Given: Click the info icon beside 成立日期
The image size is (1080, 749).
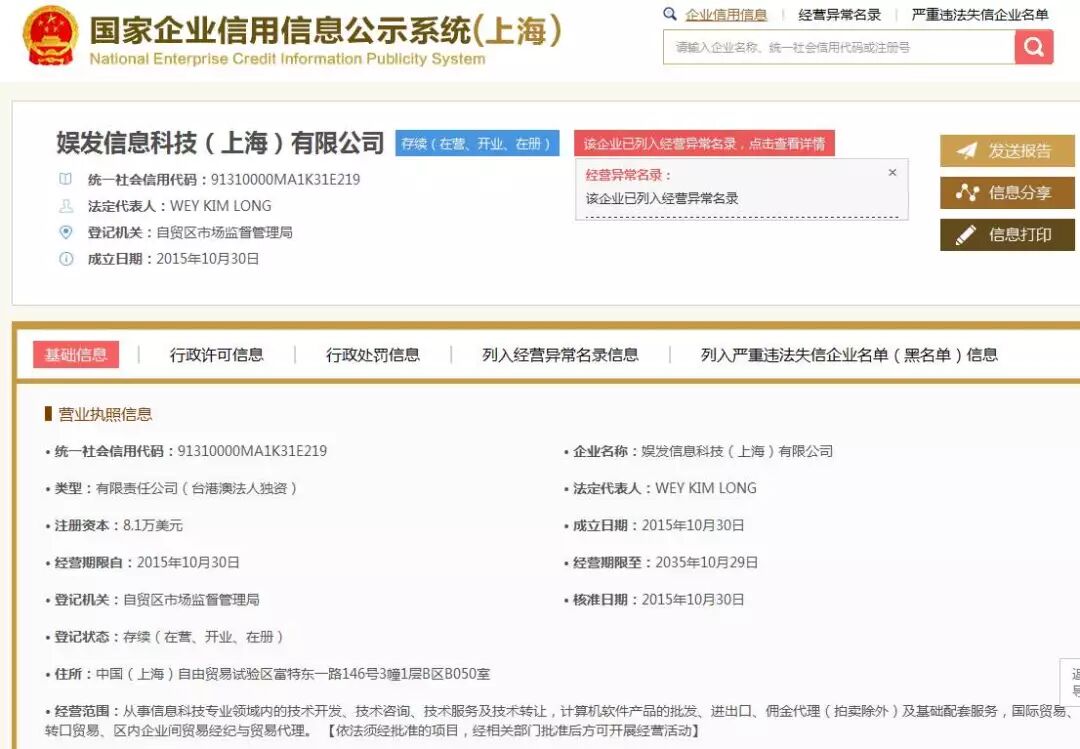Looking at the screenshot, I should click(x=65, y=259).
